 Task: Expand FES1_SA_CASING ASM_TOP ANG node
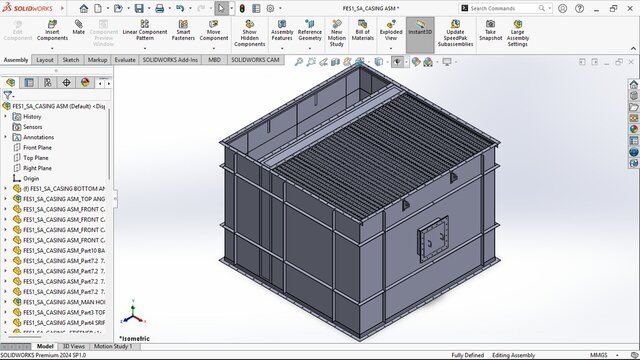pyautogui.click(x=6, y=199)
